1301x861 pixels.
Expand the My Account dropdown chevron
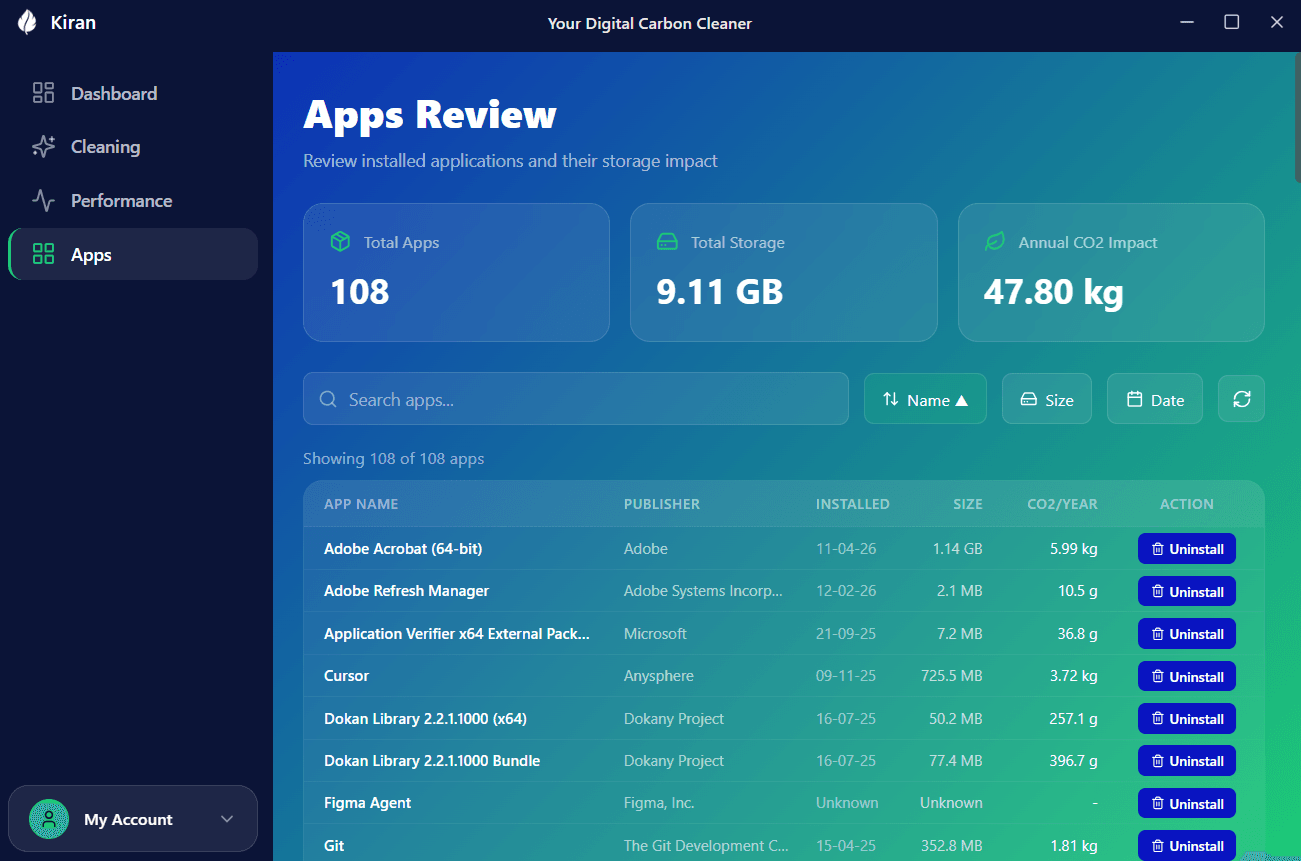(x=227, y=819)
